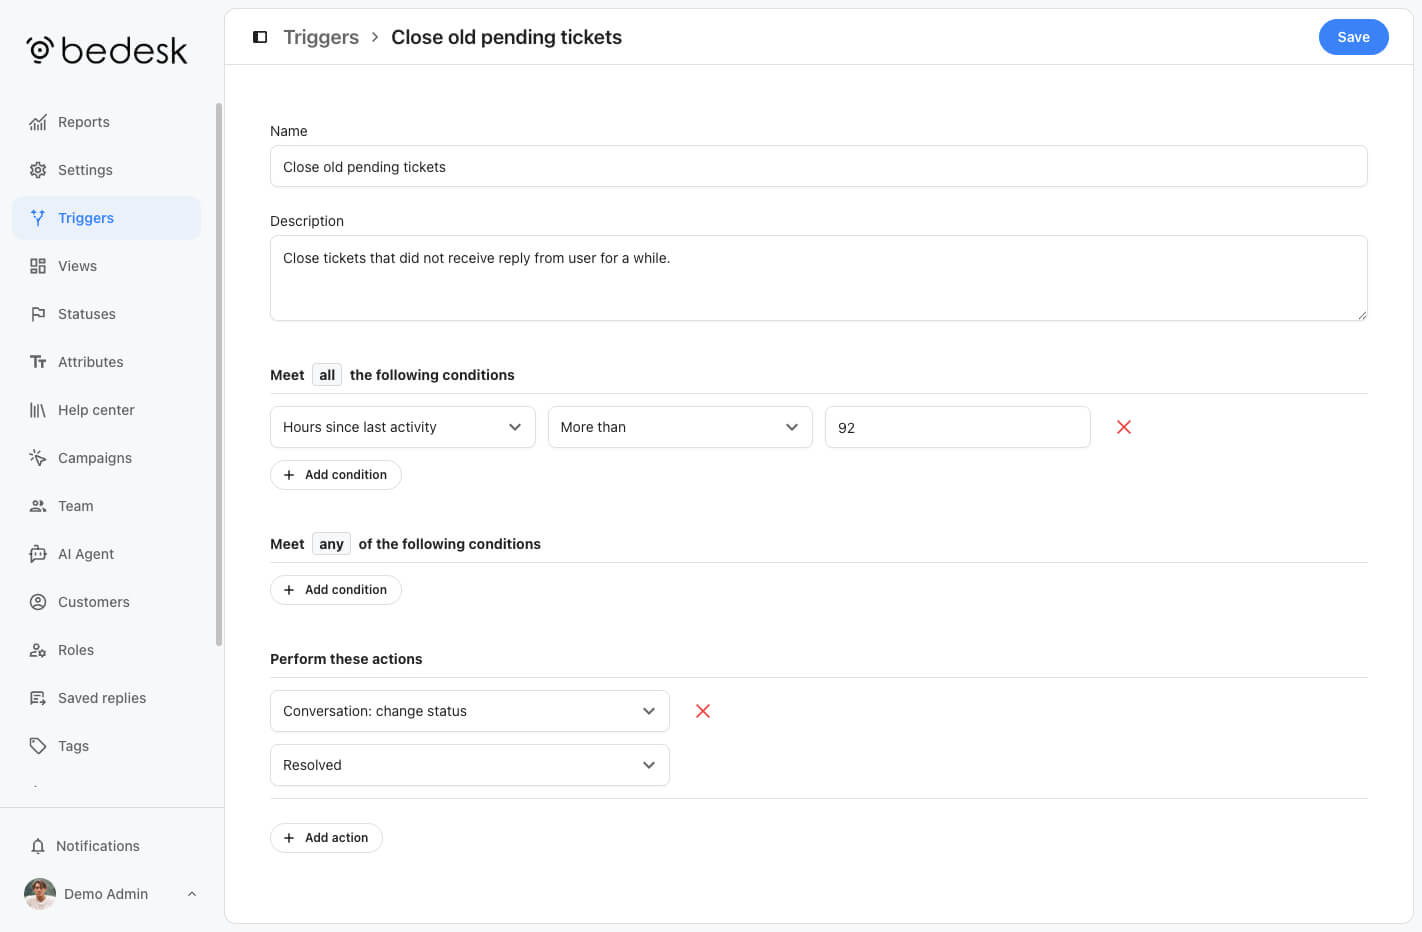The image size is (1422, 932).
Task: Click the "all" conditions badge
Action: (327, 375)
